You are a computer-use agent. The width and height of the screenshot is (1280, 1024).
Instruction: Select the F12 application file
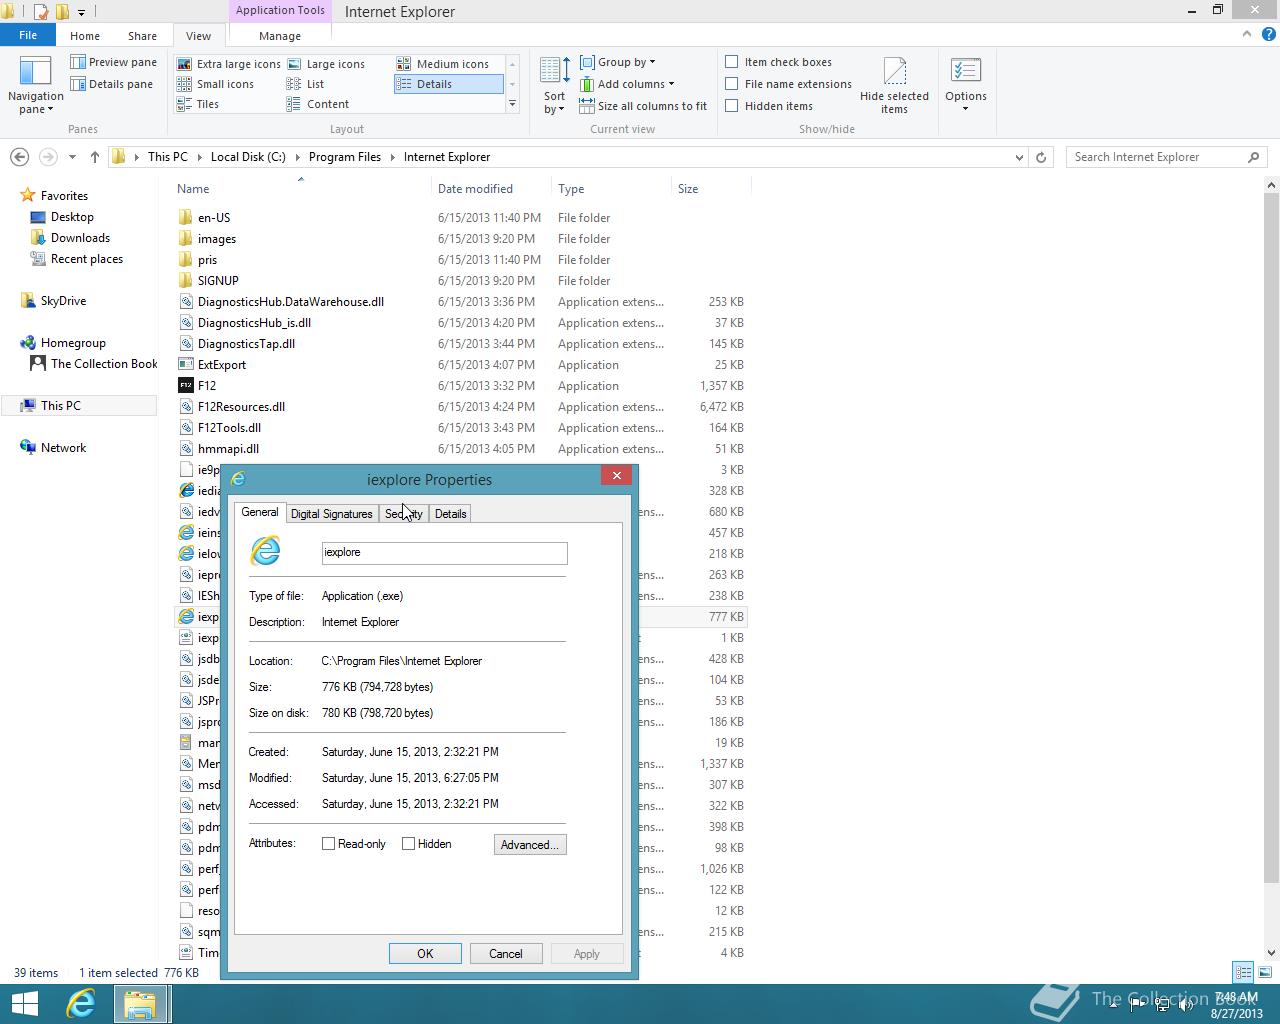(x=206, y=386)
